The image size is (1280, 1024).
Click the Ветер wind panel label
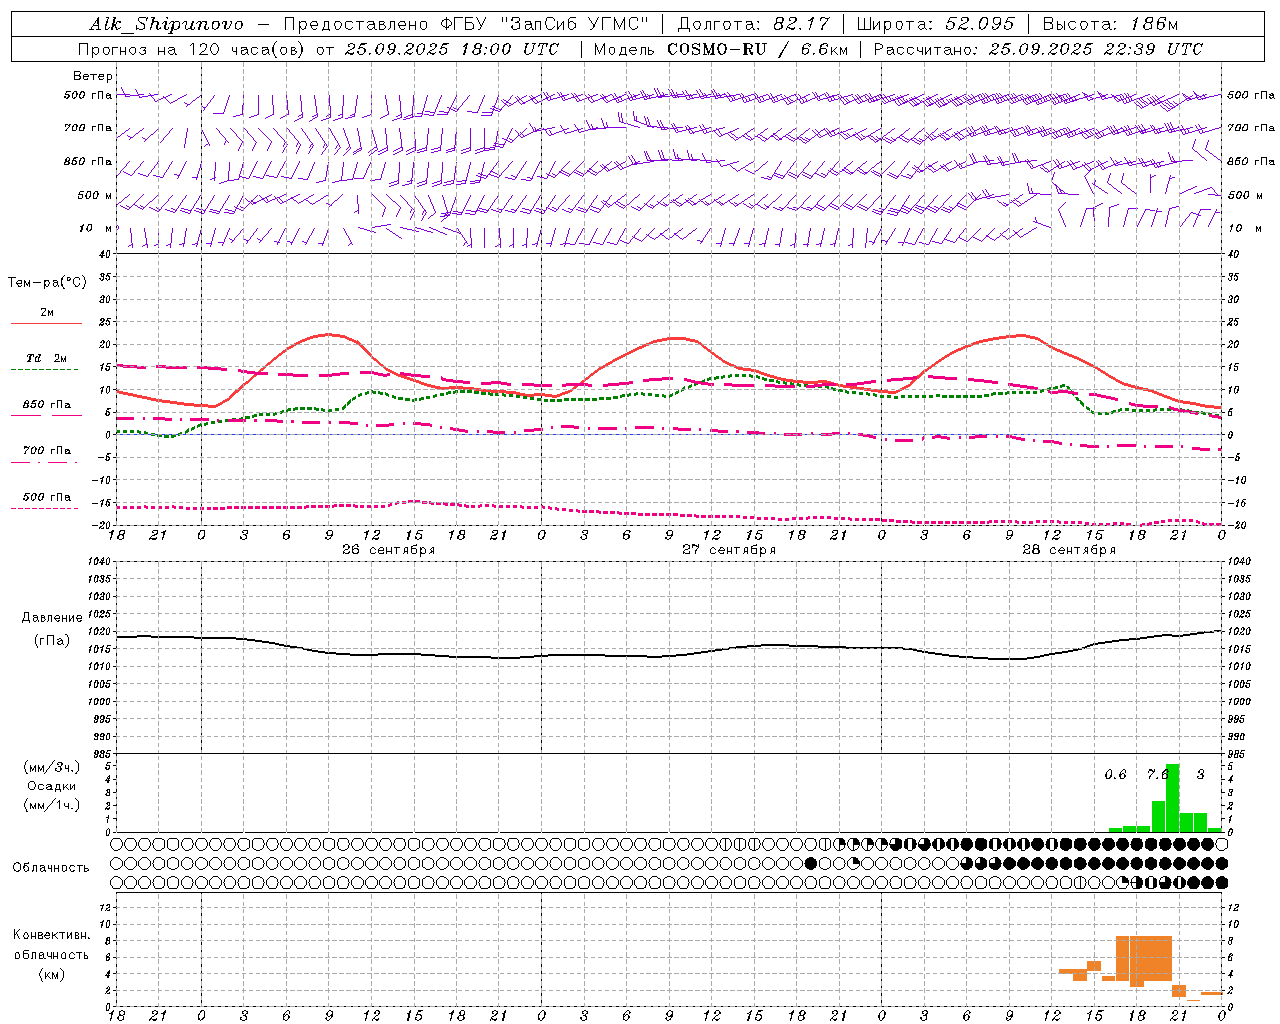(93, 76)
